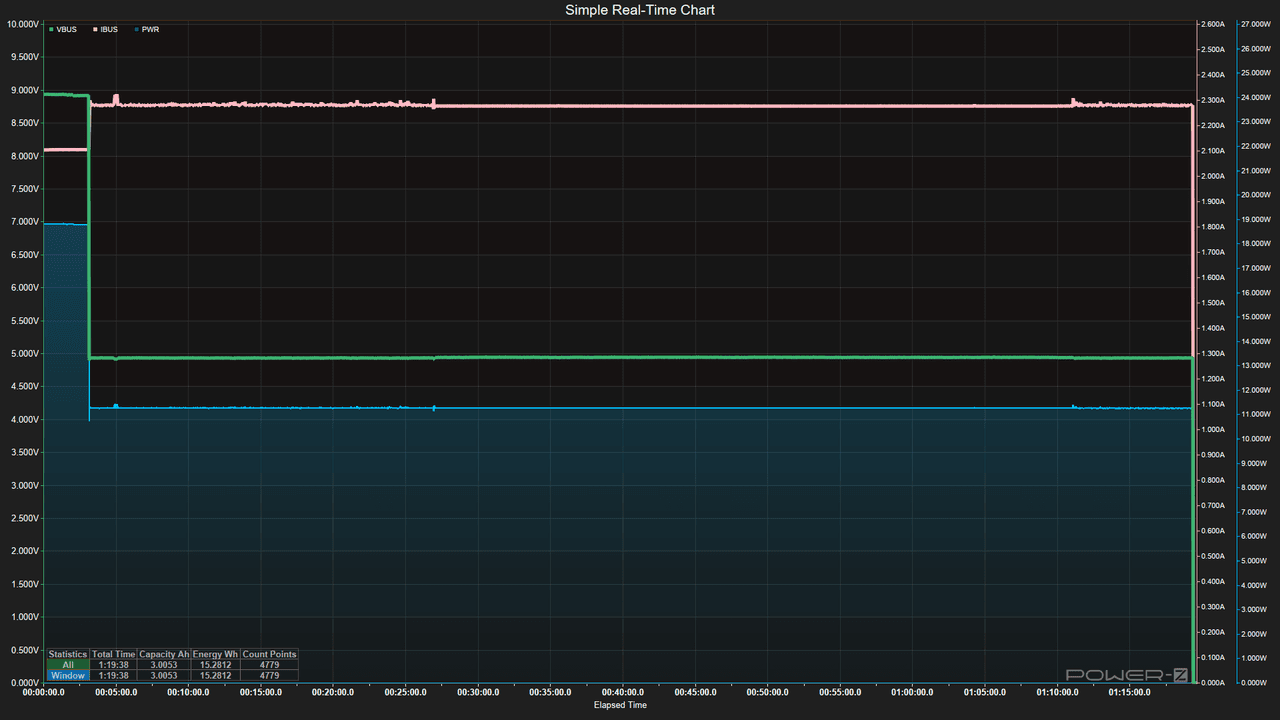Click the 'Capacity Ah' column header
Screen dimensions: 1280x720
(x=164, y=655)
